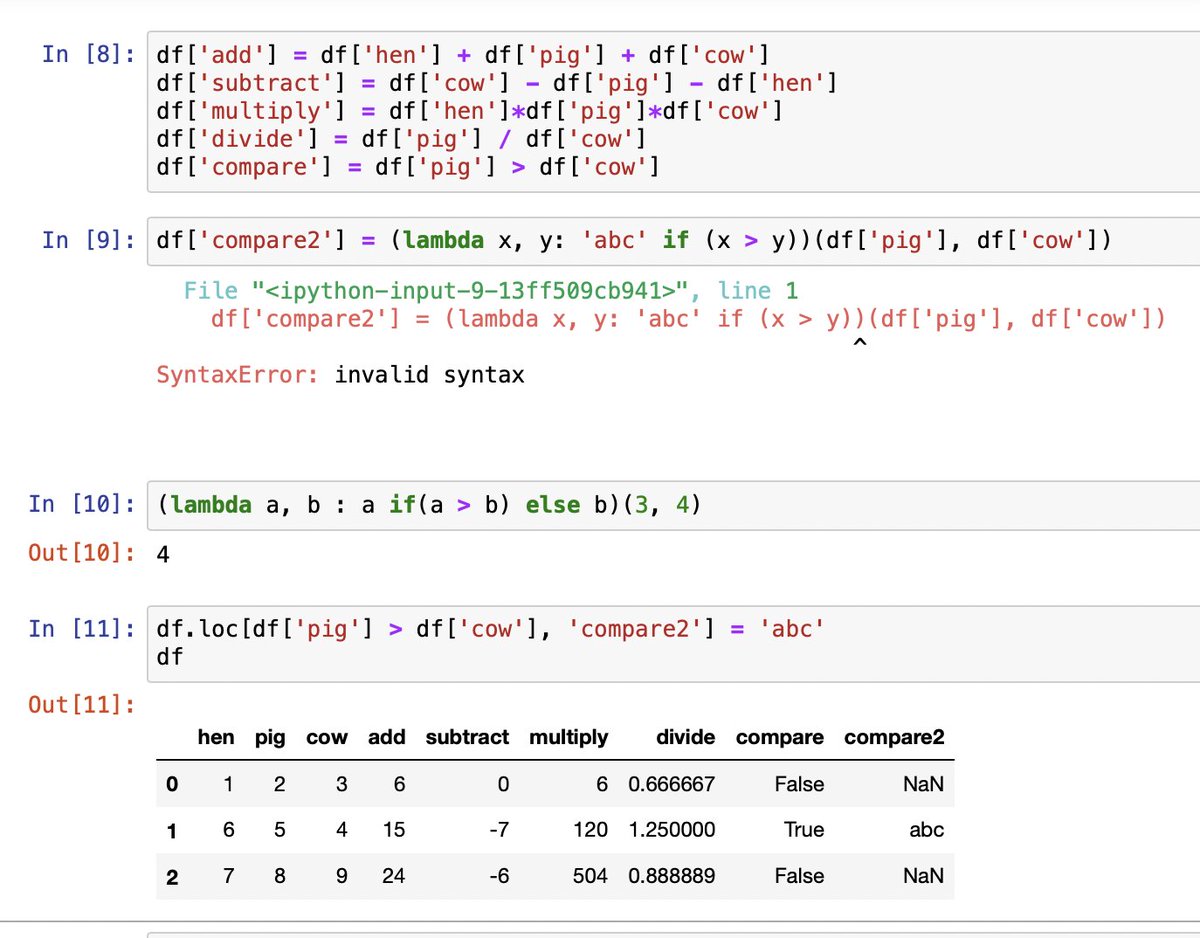Click the 'compare' column header
This screenshot has height=938, width=1200.
(x=780, y=738)
